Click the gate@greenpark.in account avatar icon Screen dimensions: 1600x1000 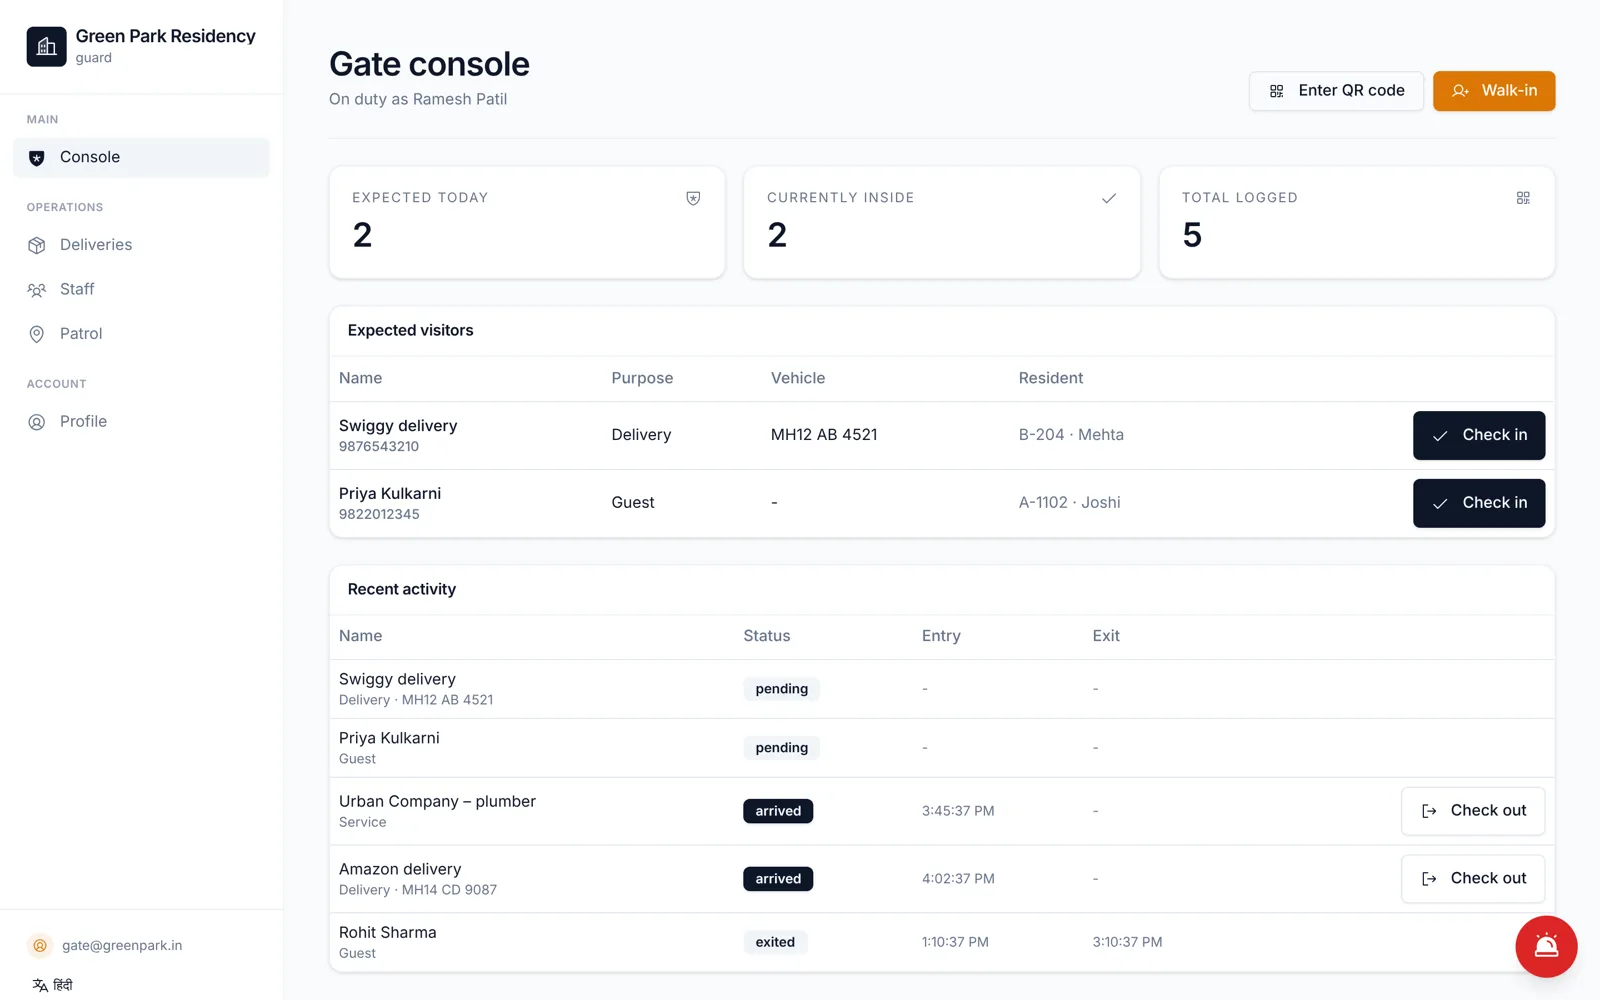click(x=40, y=945)
